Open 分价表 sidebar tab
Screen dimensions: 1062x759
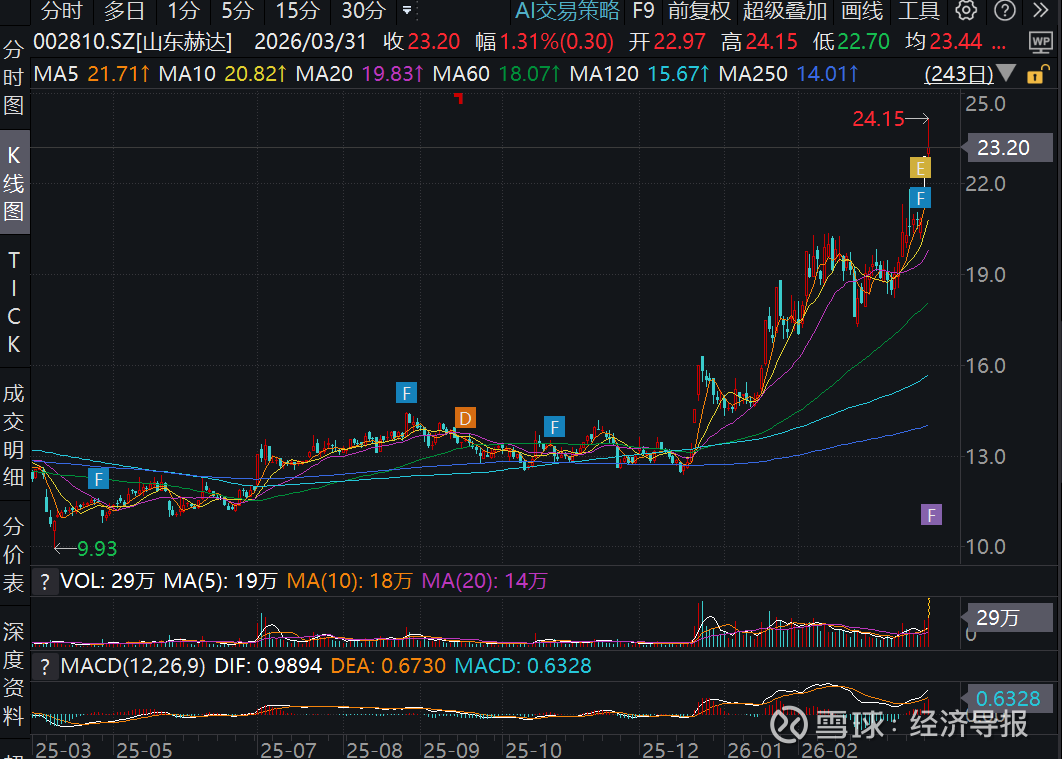click(14, 554)
